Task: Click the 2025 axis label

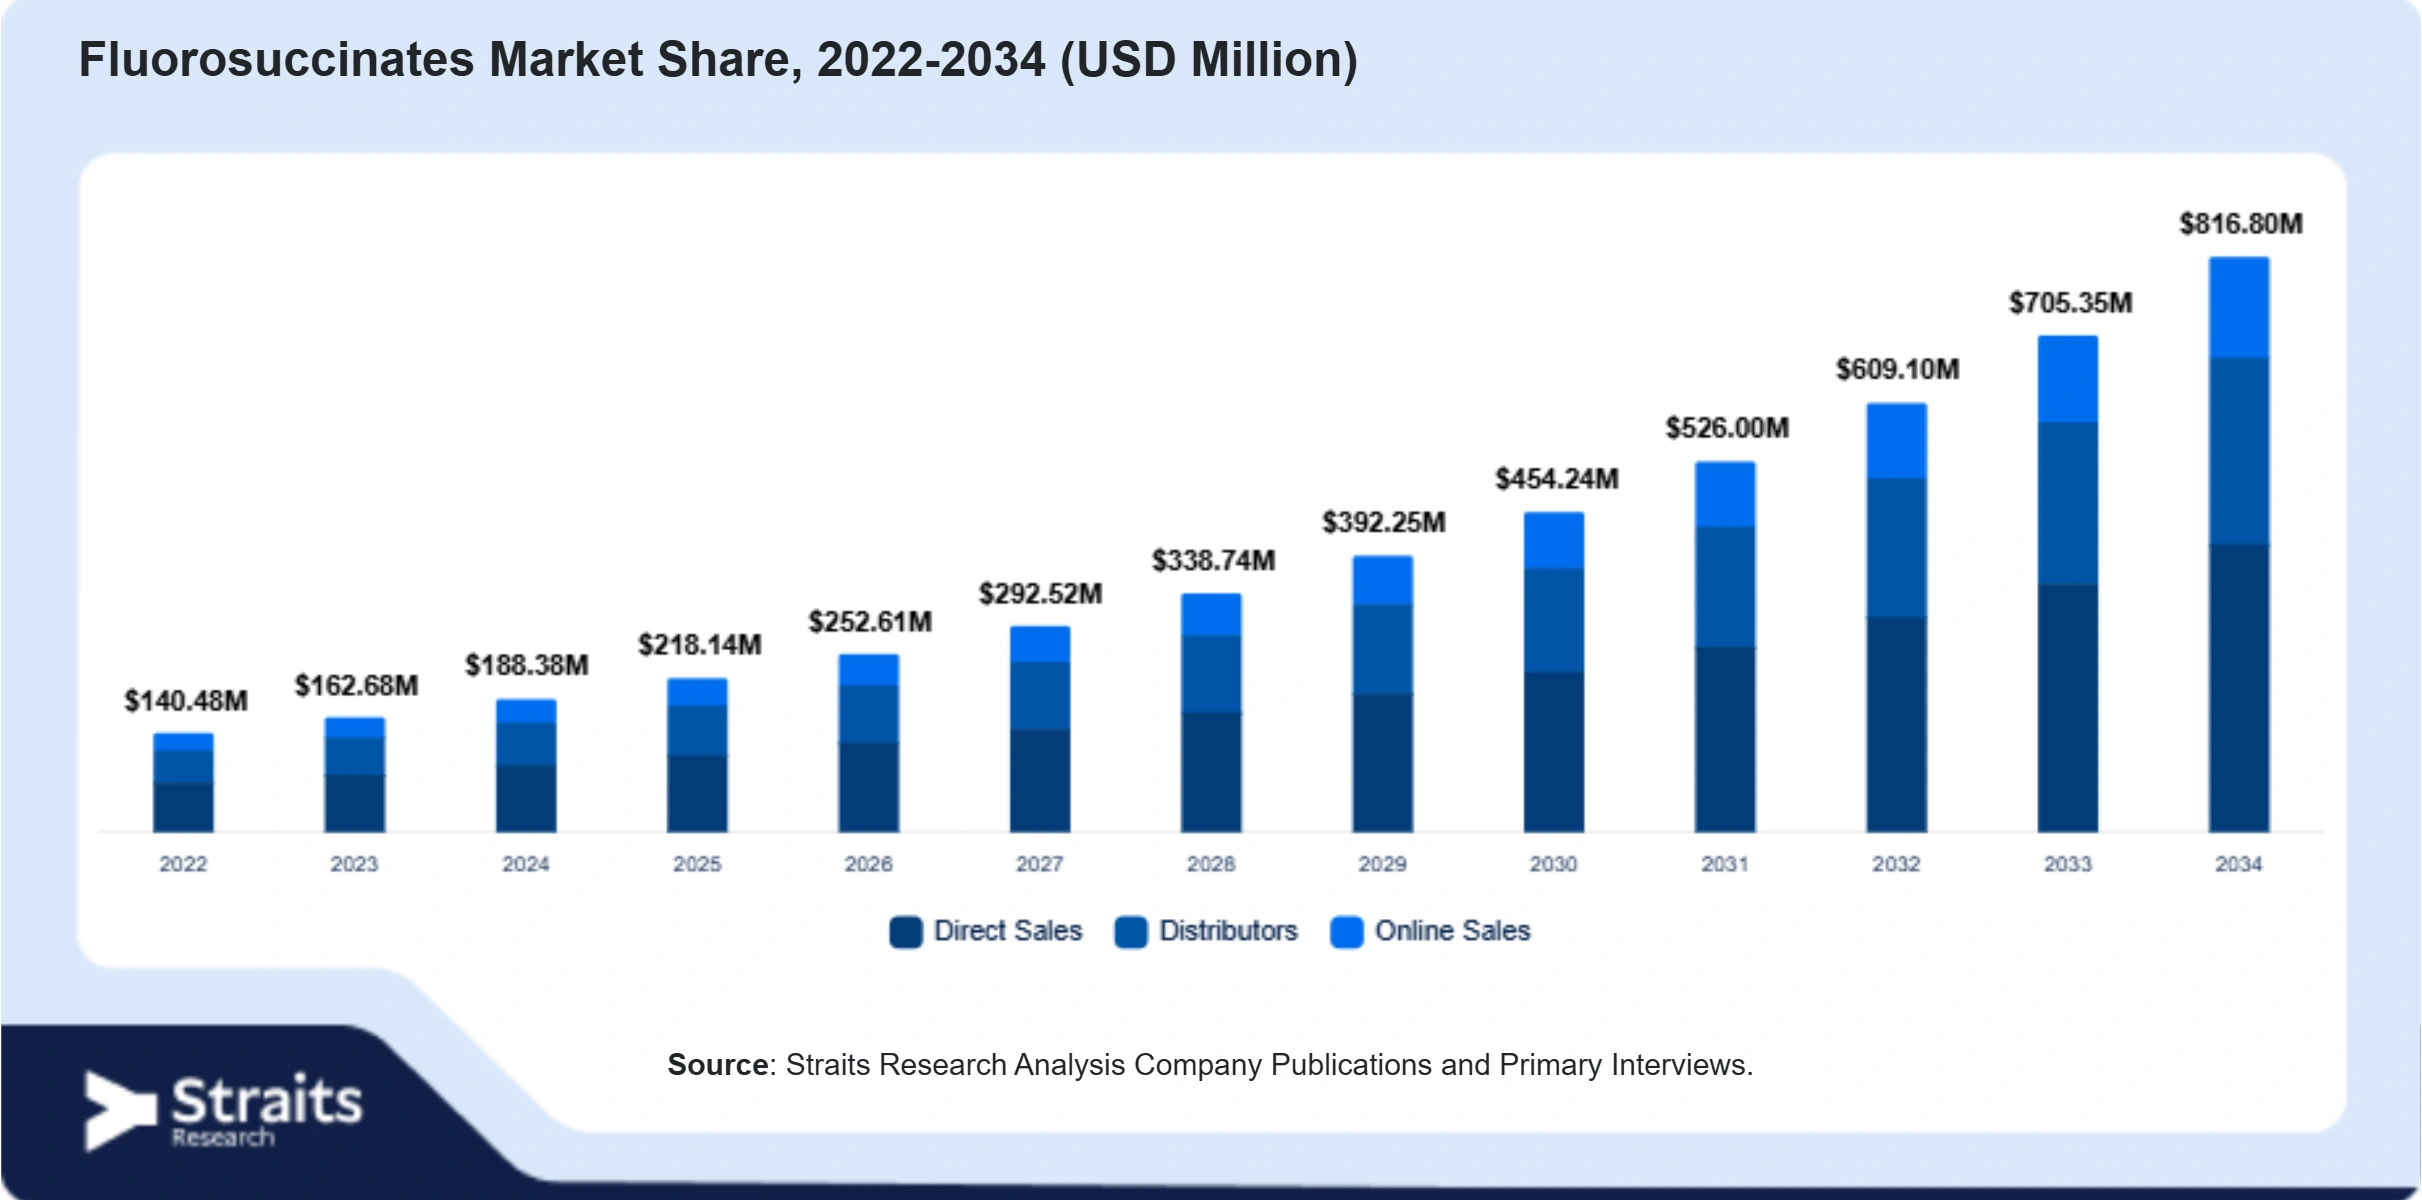Action: coord(697,864)
